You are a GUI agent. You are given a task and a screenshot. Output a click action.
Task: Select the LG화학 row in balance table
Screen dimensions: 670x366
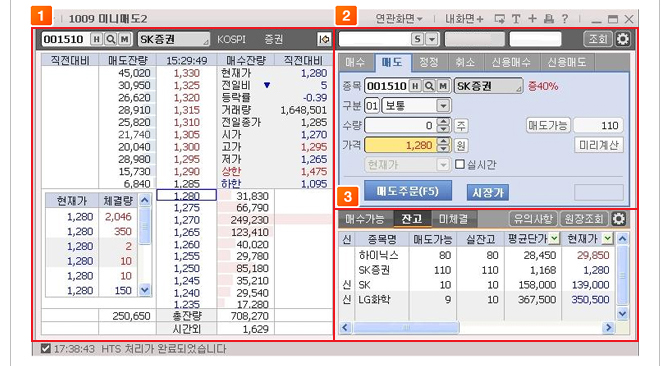coord(477,299)
